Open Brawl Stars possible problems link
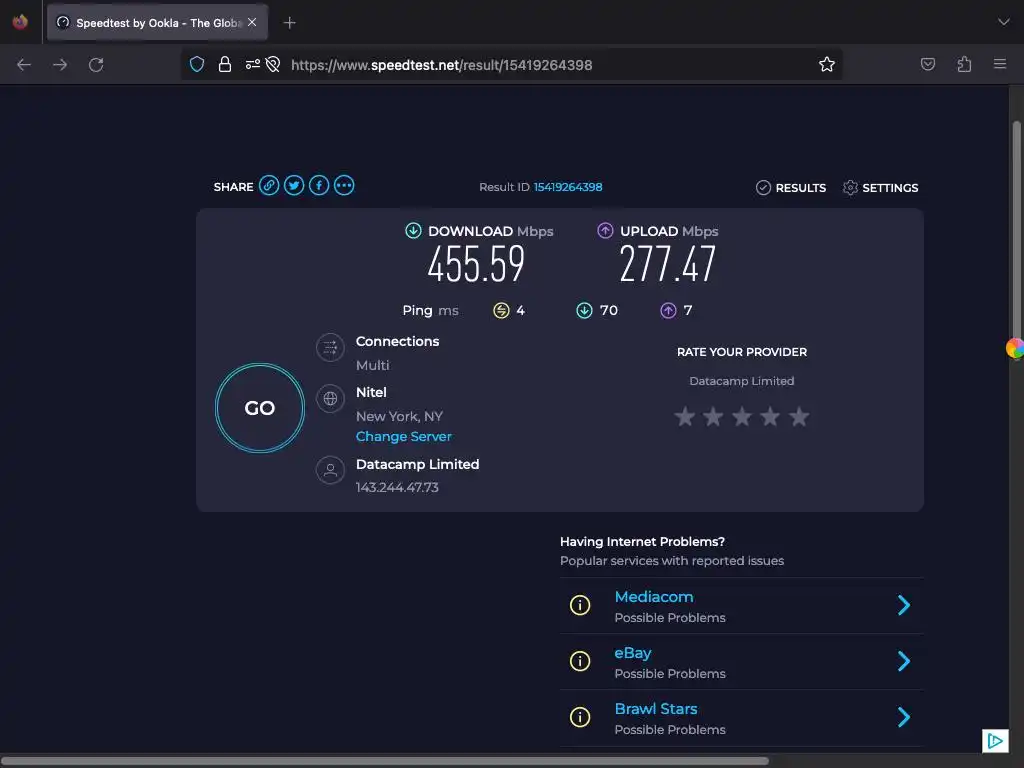This screenshot has height=768, width=1024. click(x=656, y=709)
